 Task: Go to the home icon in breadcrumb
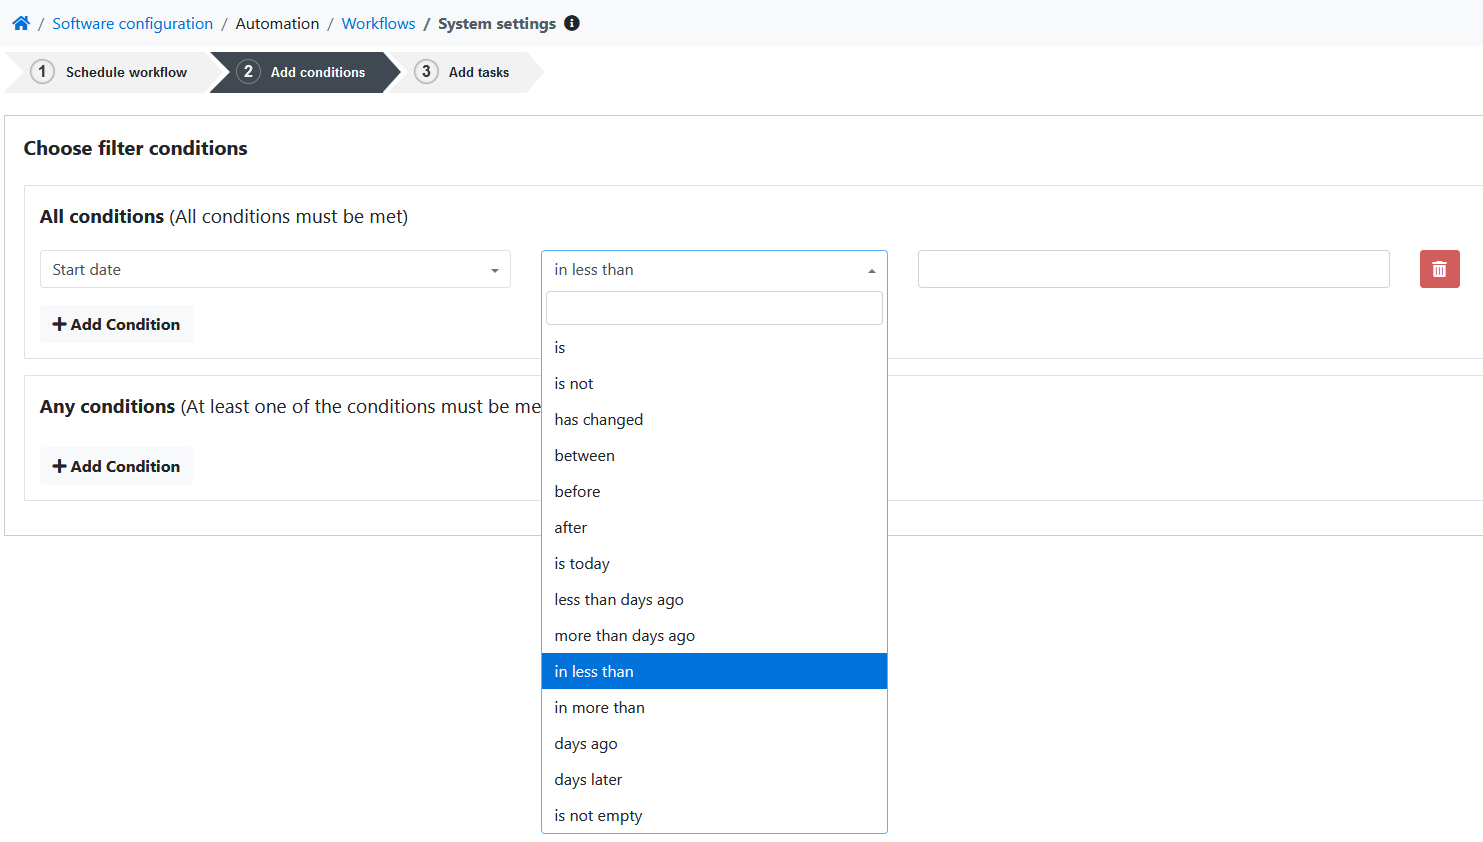21,23
